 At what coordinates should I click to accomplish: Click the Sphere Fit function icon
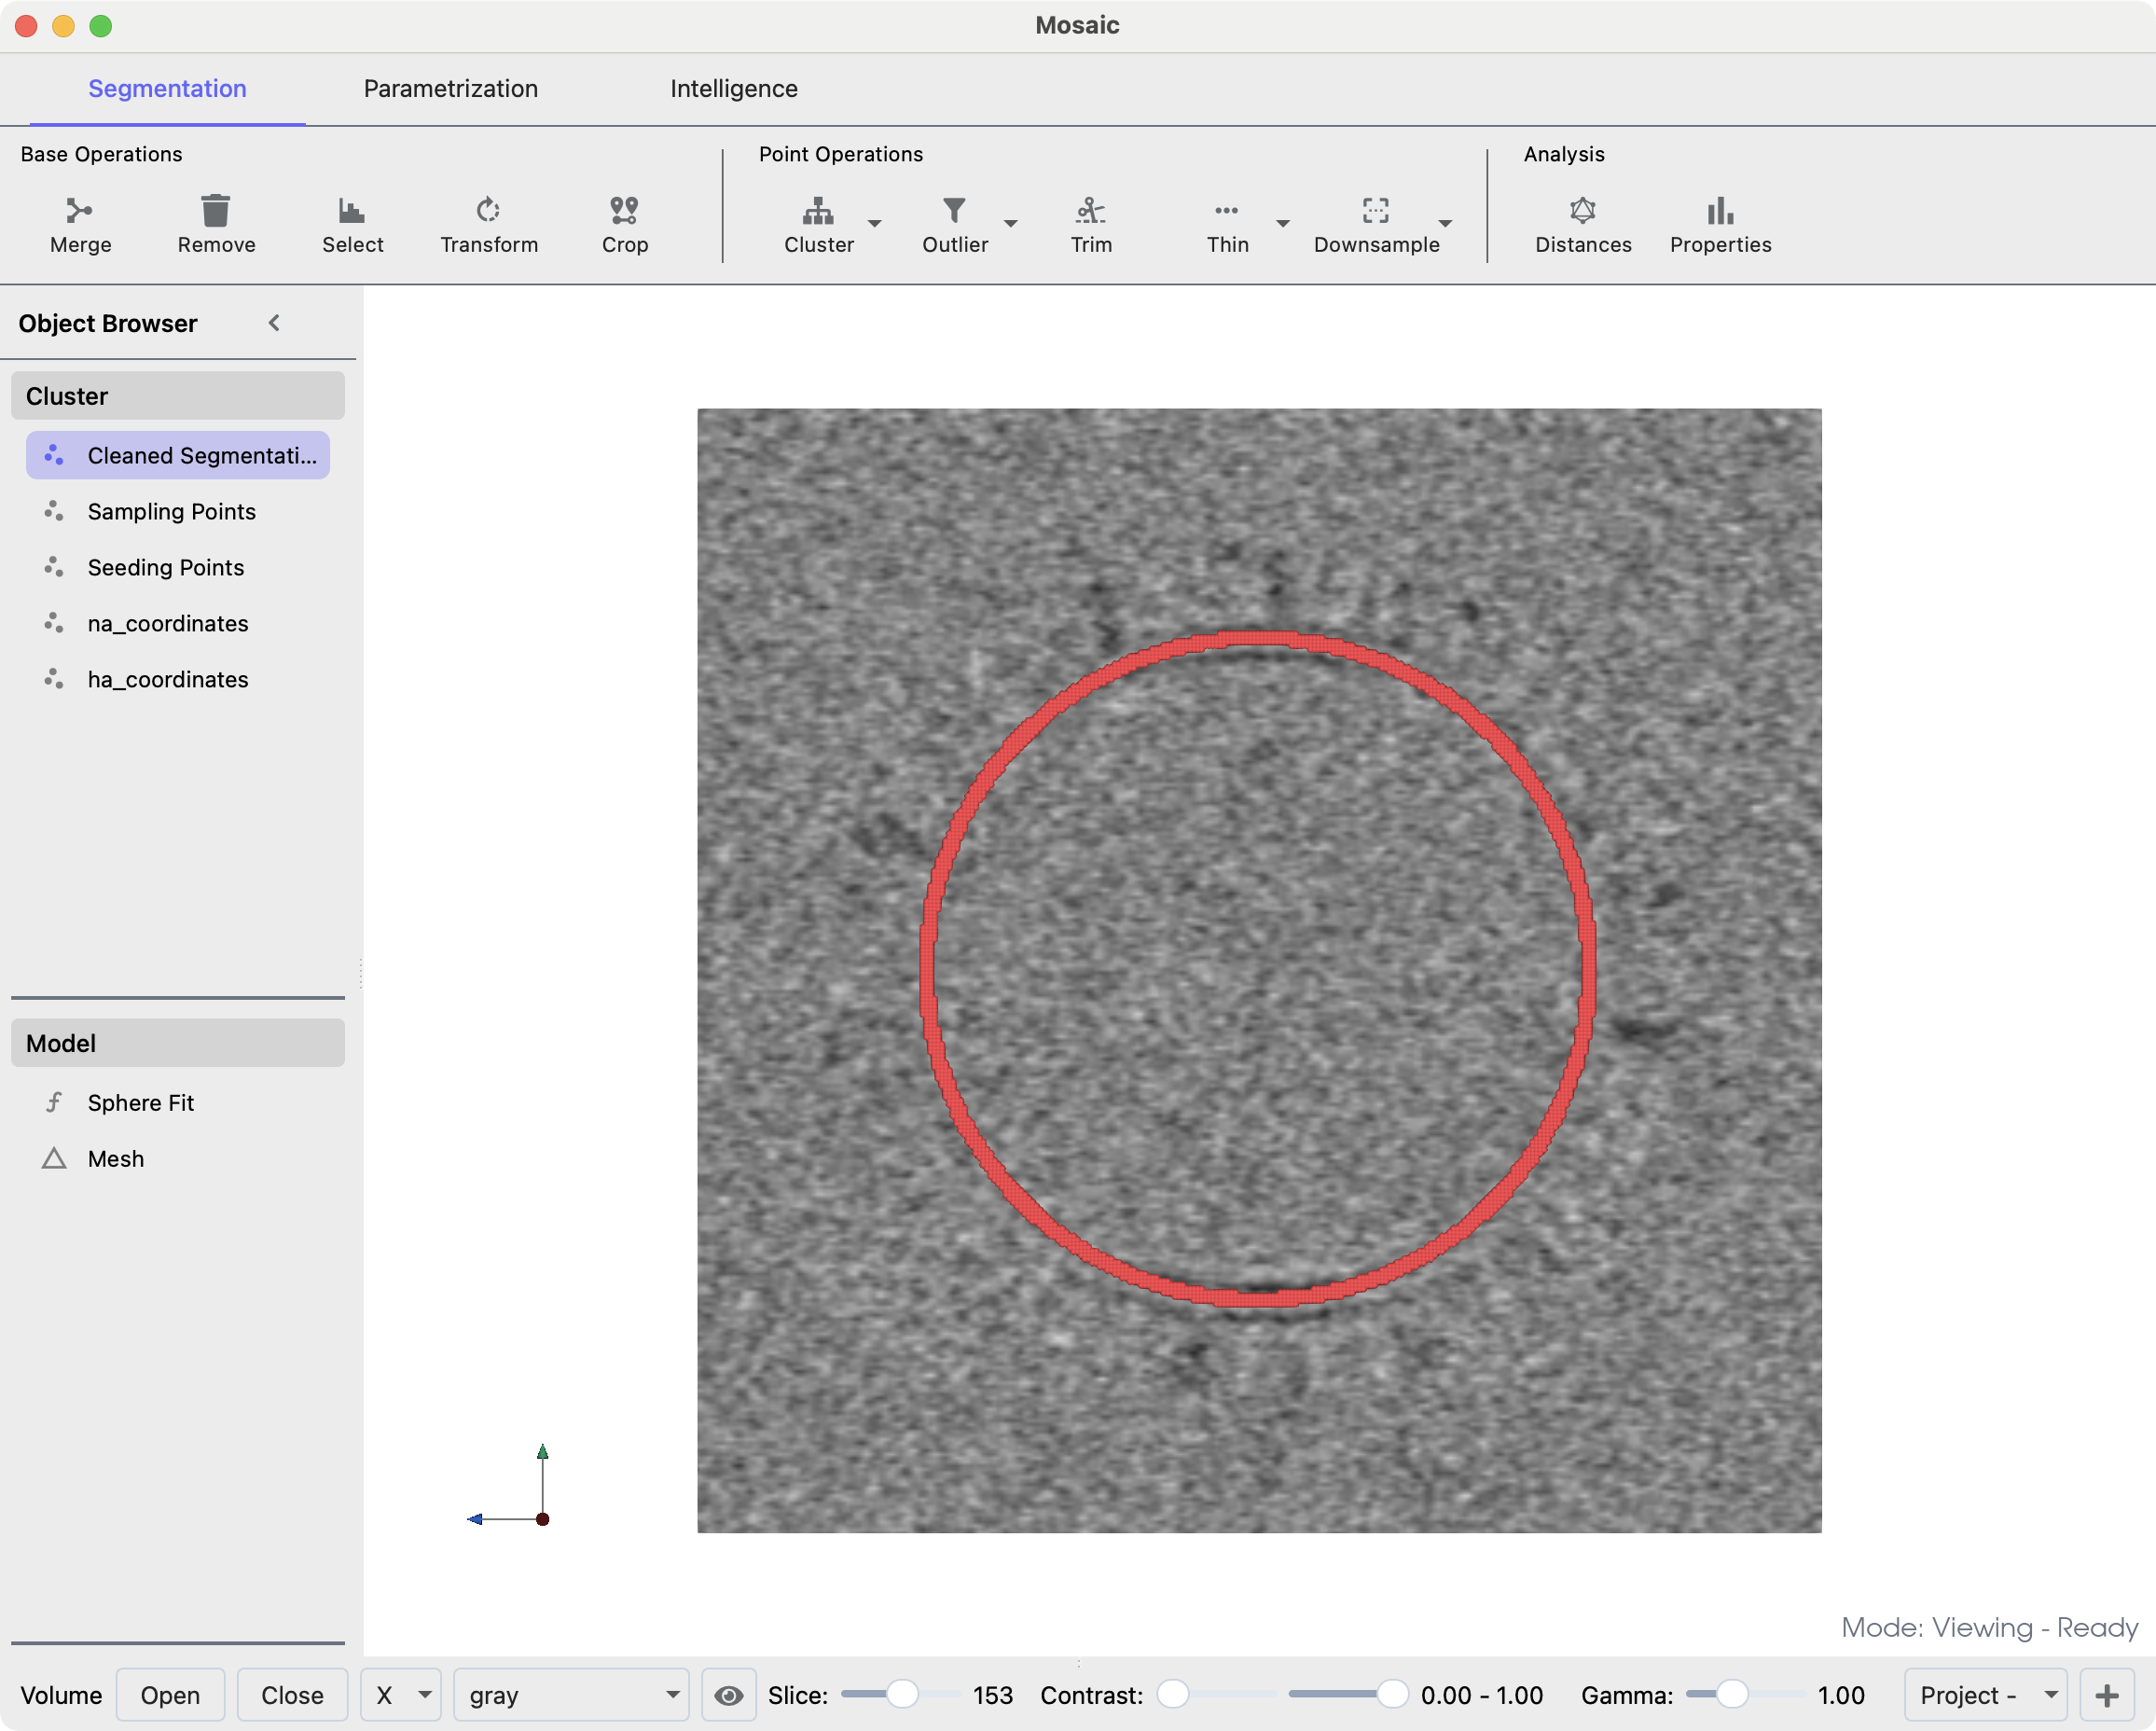click(x=54, y=1102)
